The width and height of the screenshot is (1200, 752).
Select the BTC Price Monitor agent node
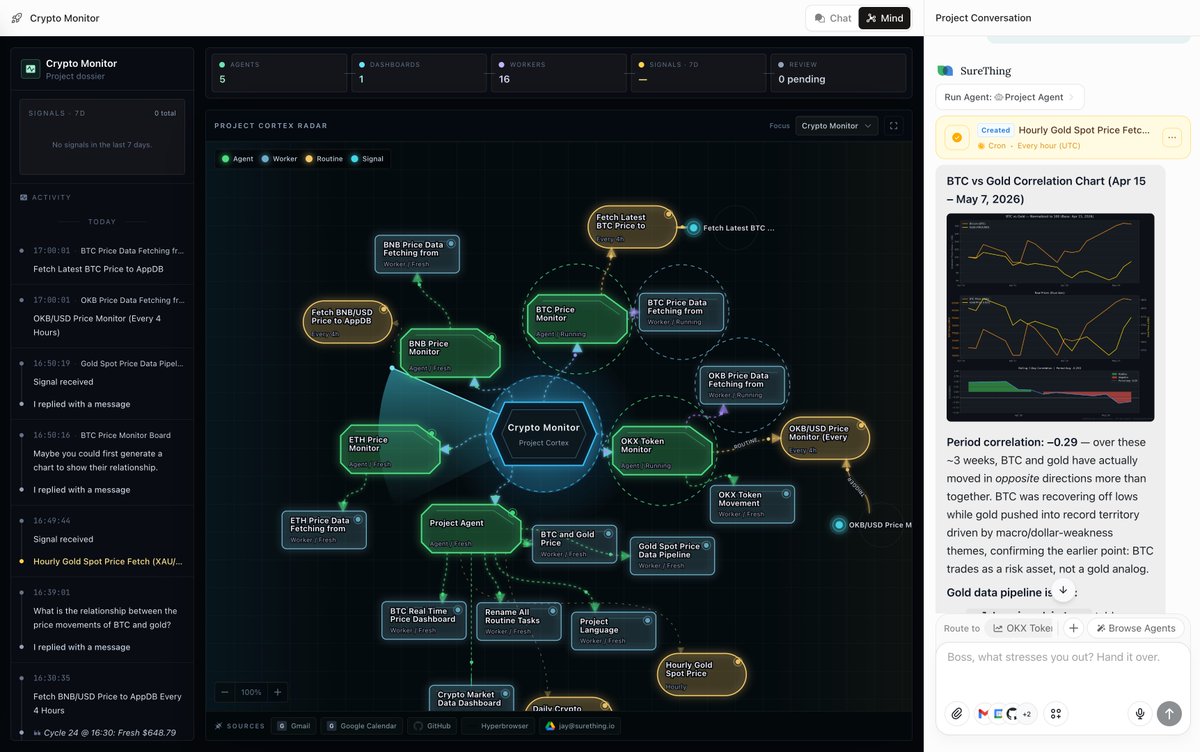pyautogui.click(x=576, y=319)
